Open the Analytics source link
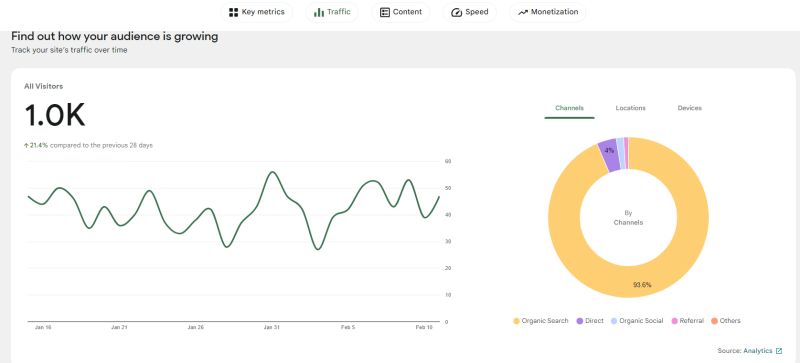Viewport: 800px width, 363px height. 758,351
